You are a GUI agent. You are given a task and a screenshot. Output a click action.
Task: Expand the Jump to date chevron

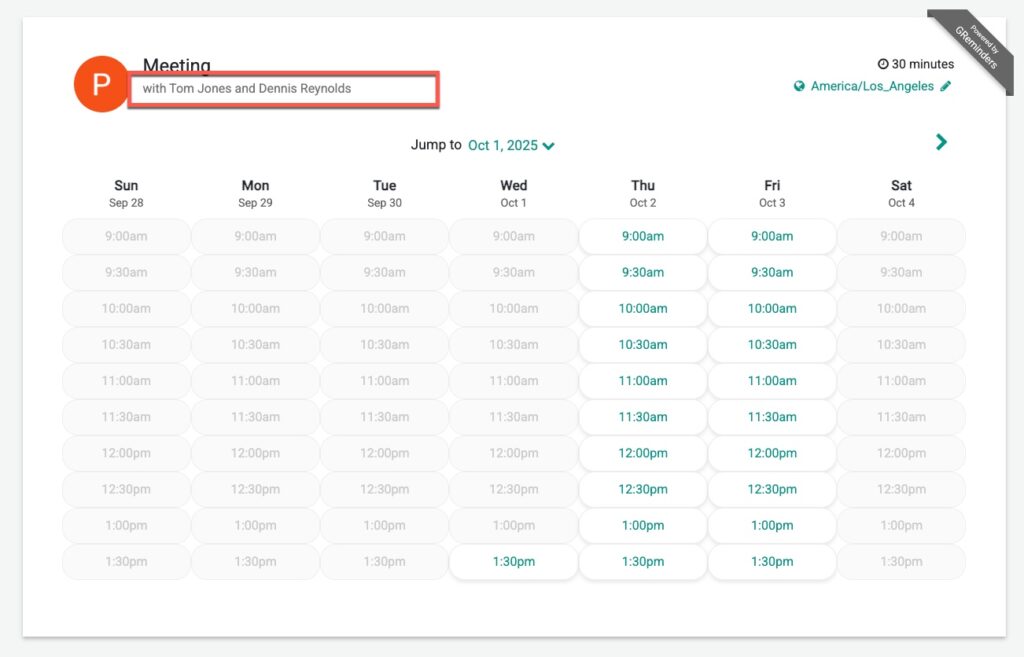tap(549, 146)
